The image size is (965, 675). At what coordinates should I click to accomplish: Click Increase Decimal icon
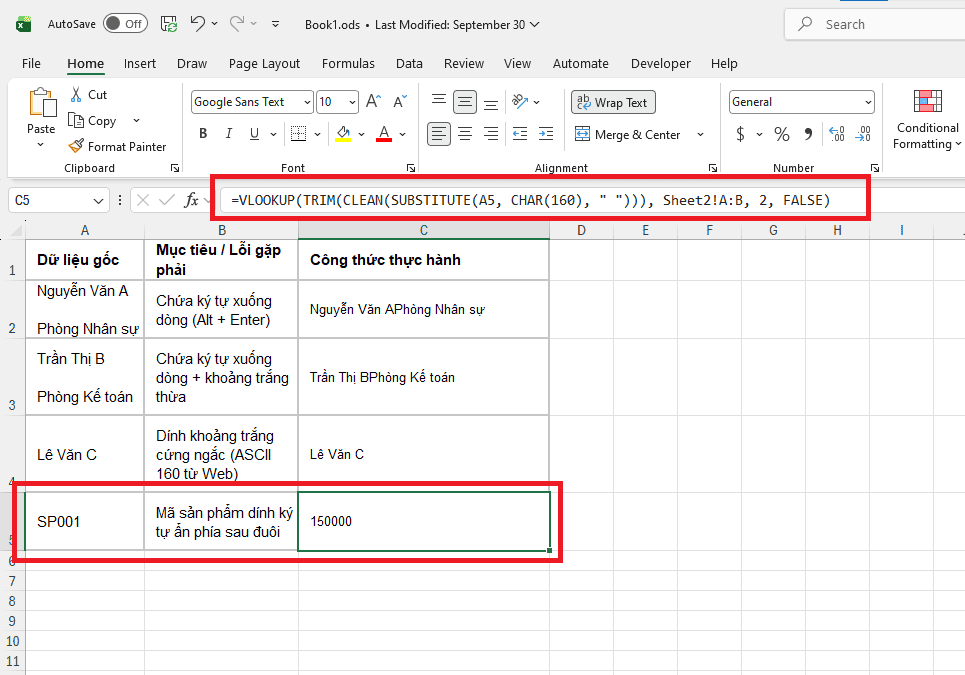[837, 134]
